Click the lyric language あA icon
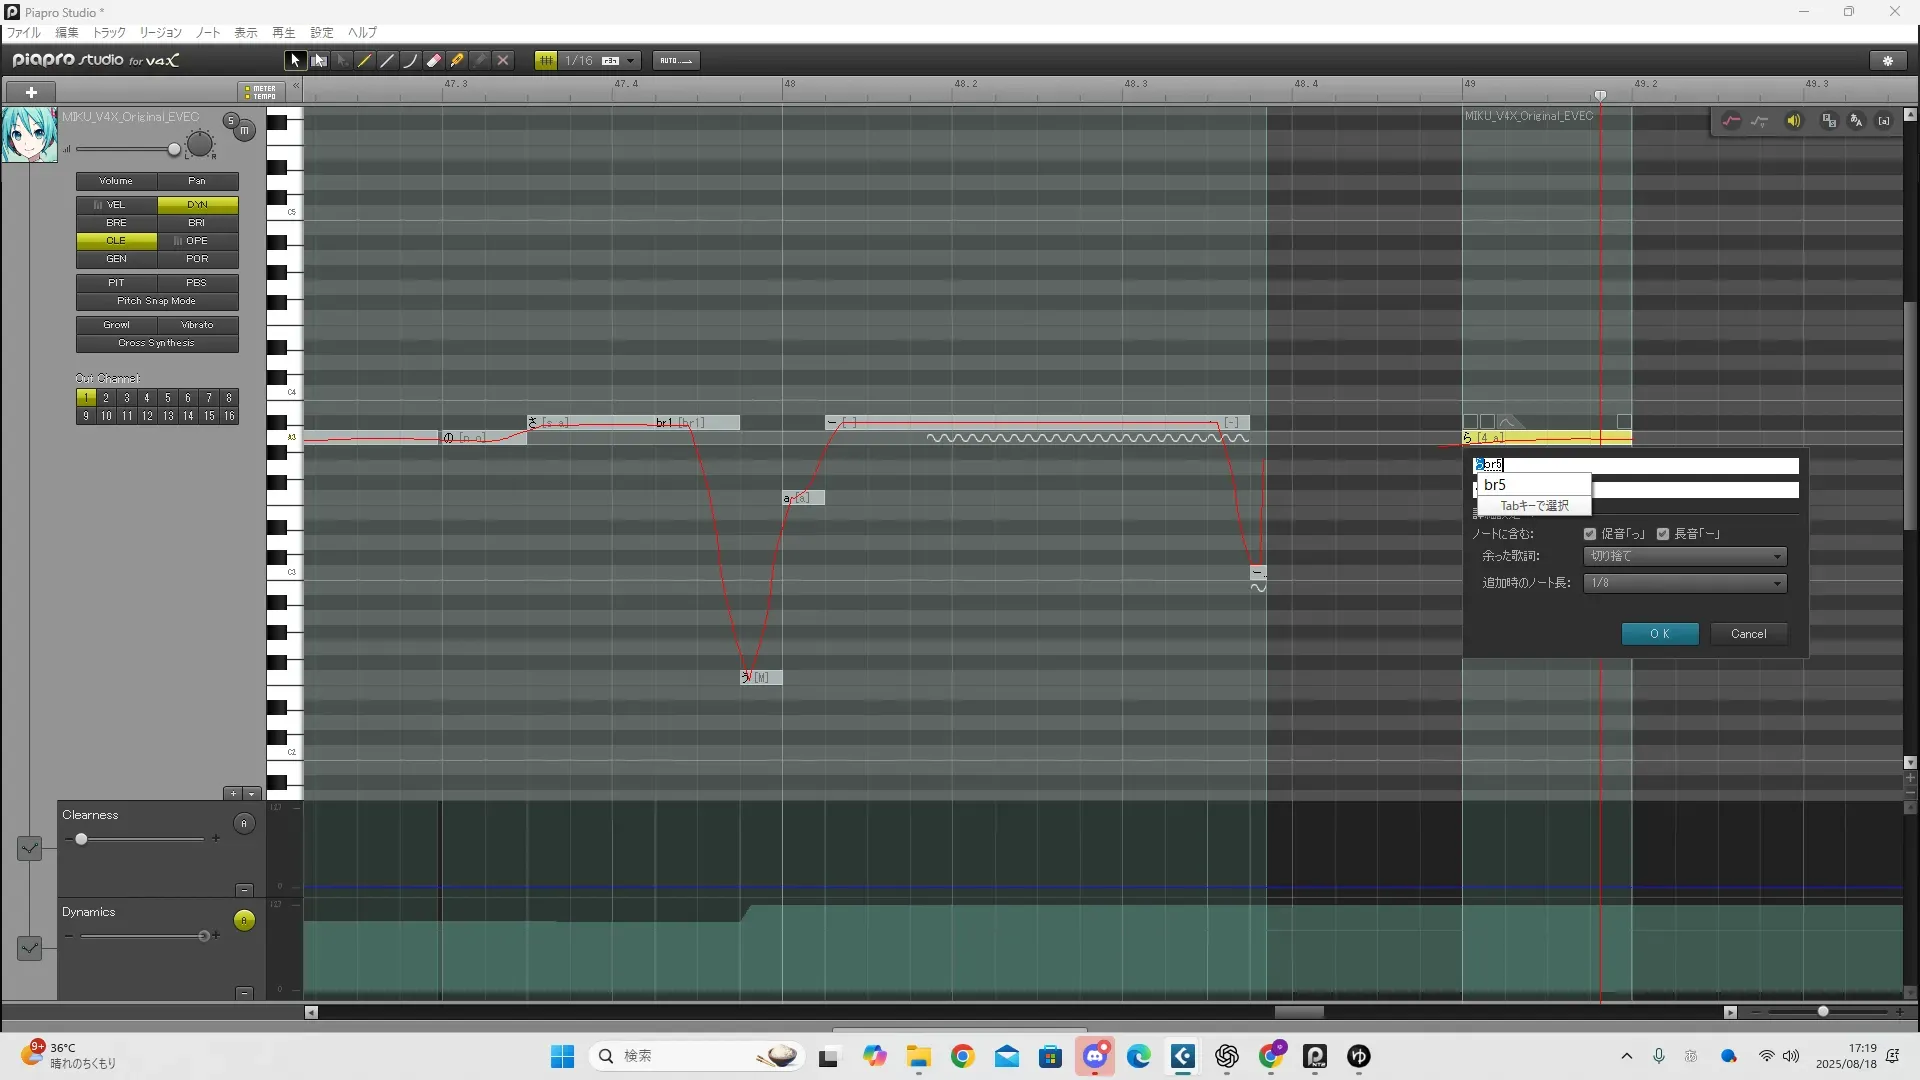 click(1856, 121)
